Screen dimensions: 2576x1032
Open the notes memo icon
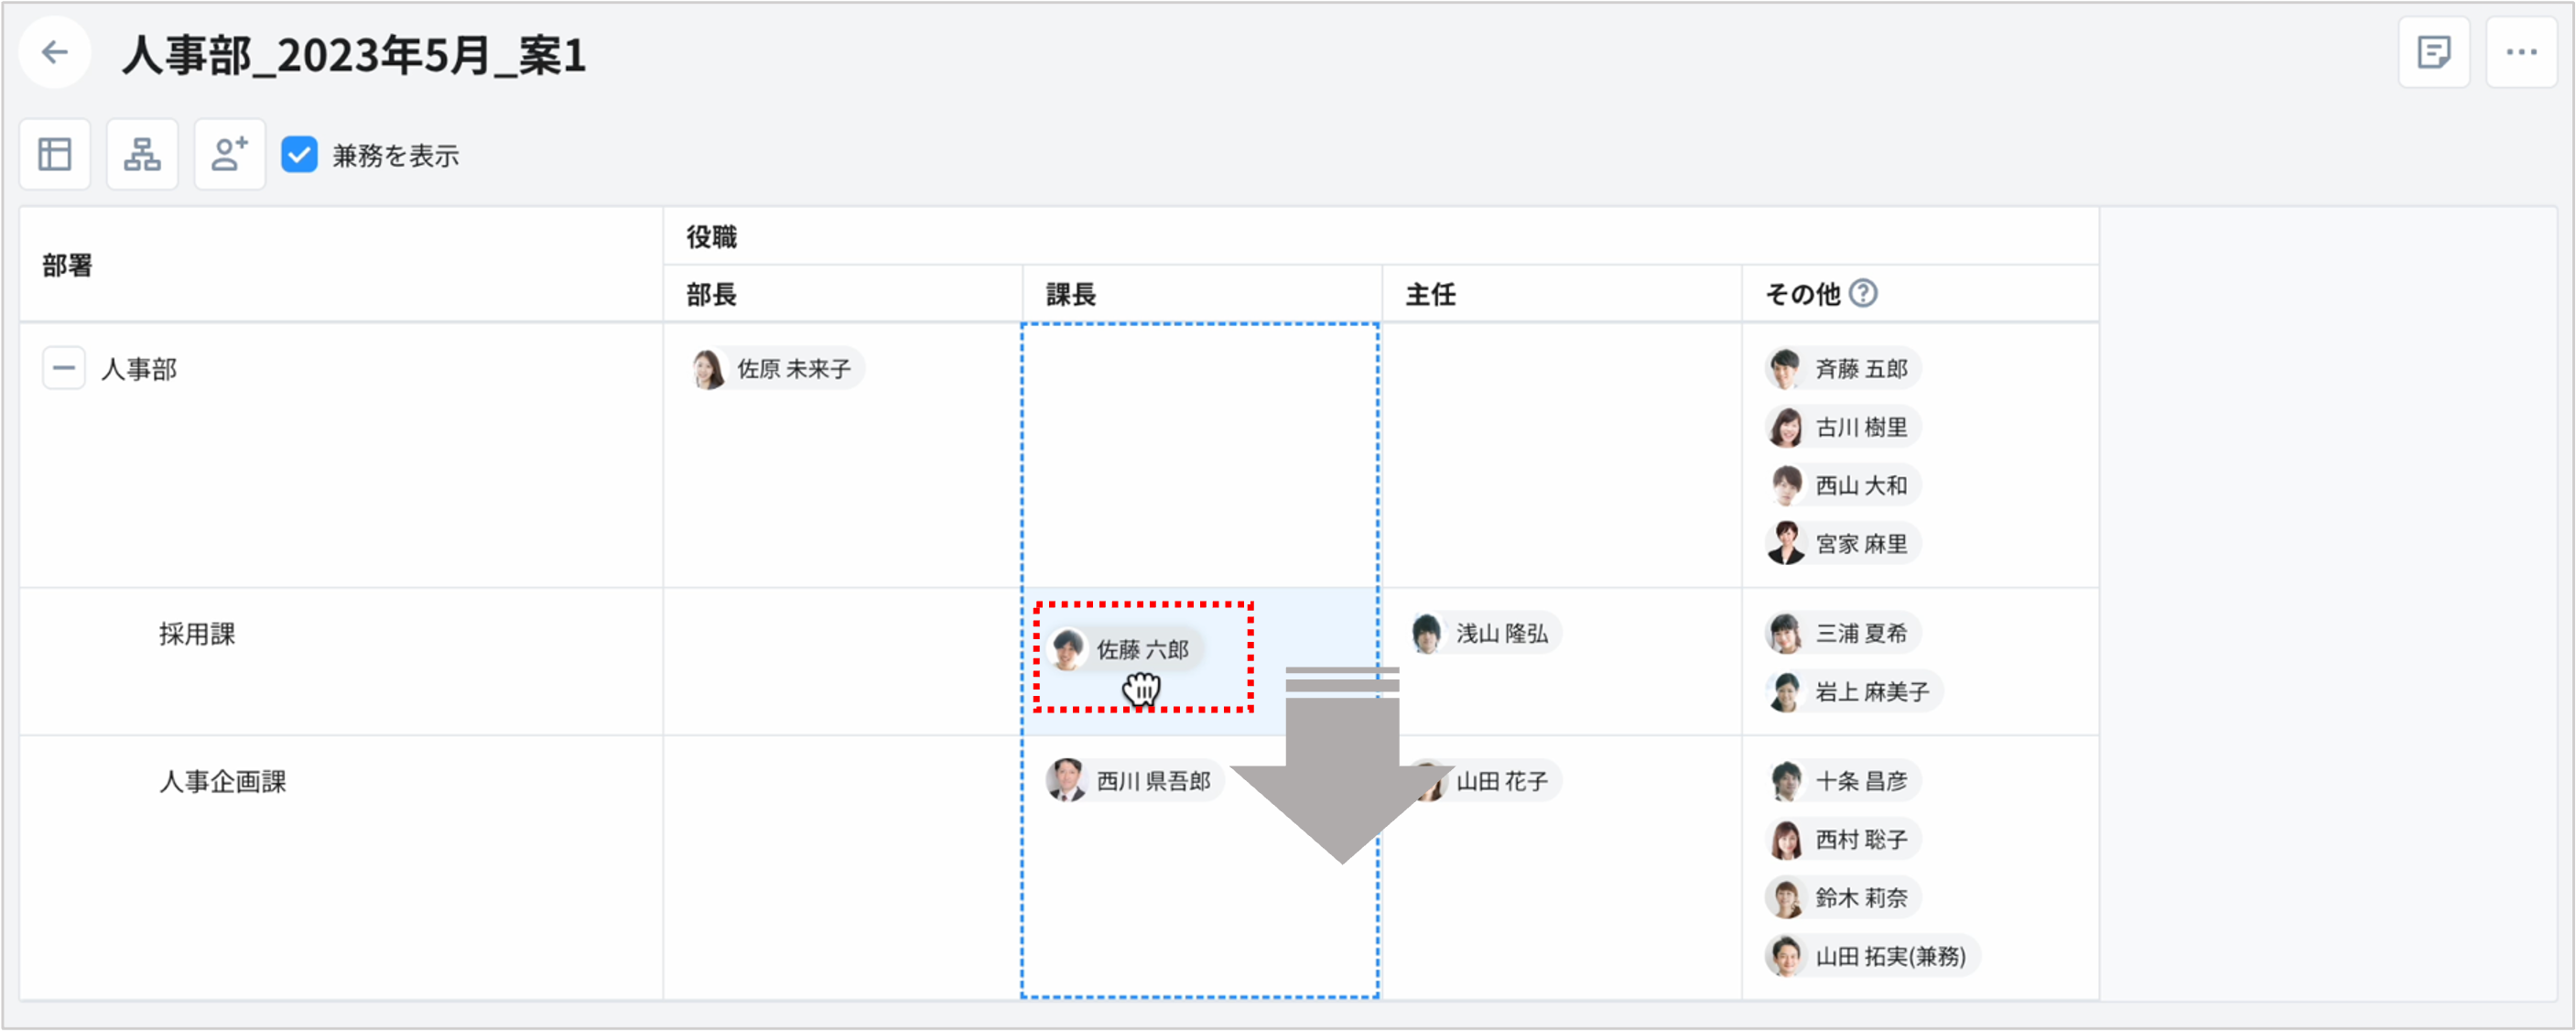point(2433,52)
